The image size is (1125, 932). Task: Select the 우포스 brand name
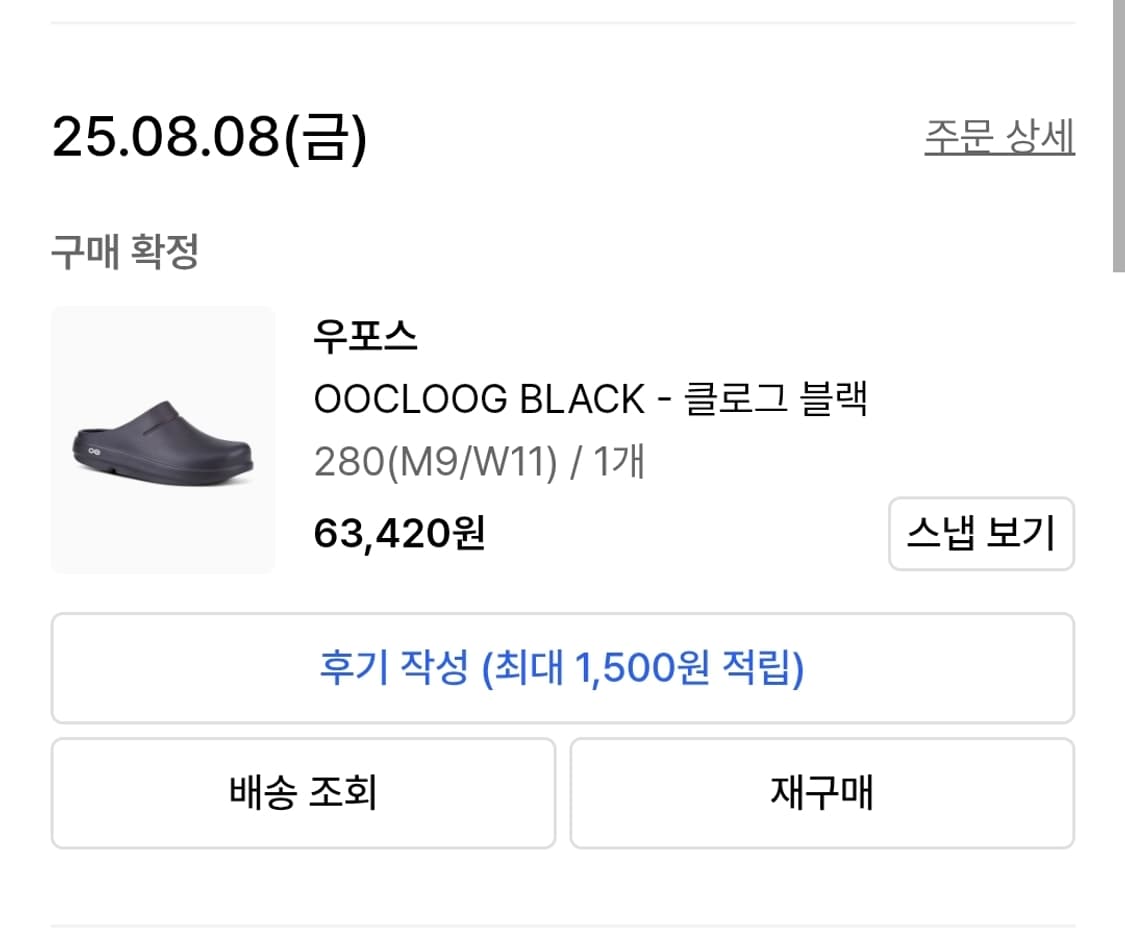click(365, 337)
